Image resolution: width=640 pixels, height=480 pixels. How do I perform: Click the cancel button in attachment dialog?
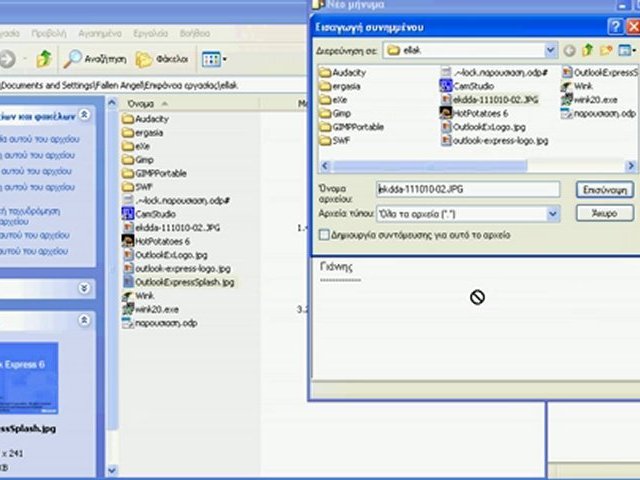(604, 213)
